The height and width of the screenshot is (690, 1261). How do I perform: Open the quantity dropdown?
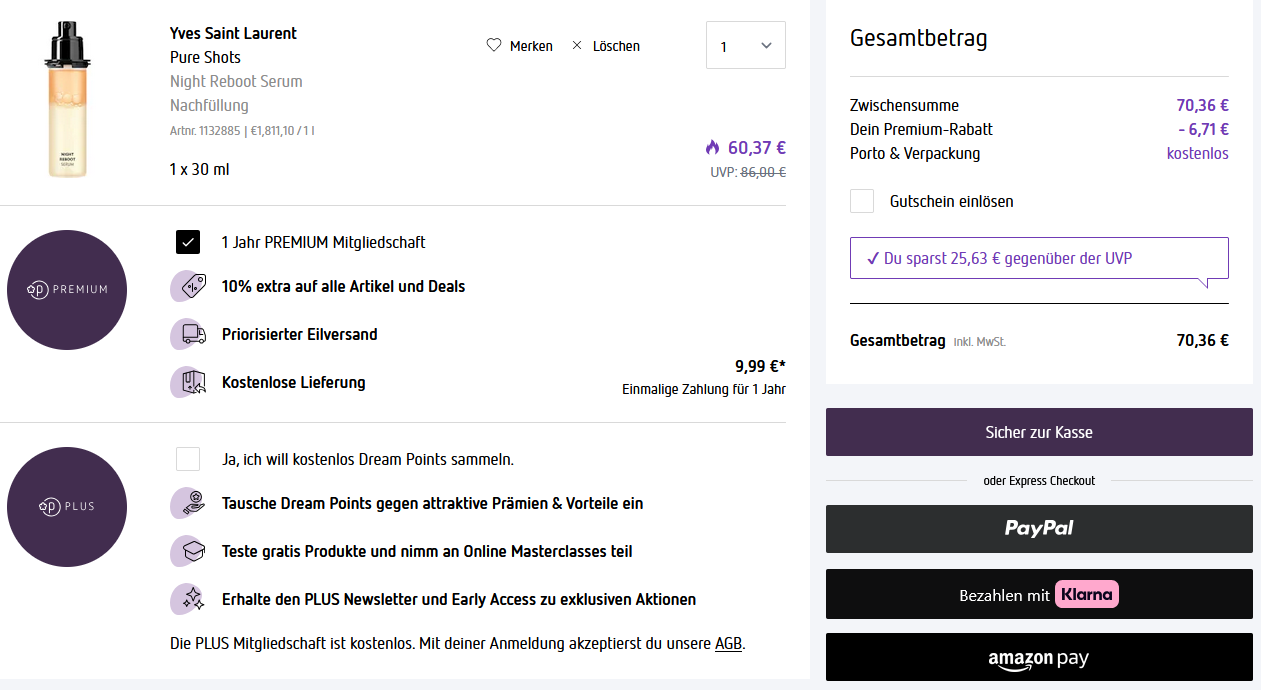click(746, 46)
